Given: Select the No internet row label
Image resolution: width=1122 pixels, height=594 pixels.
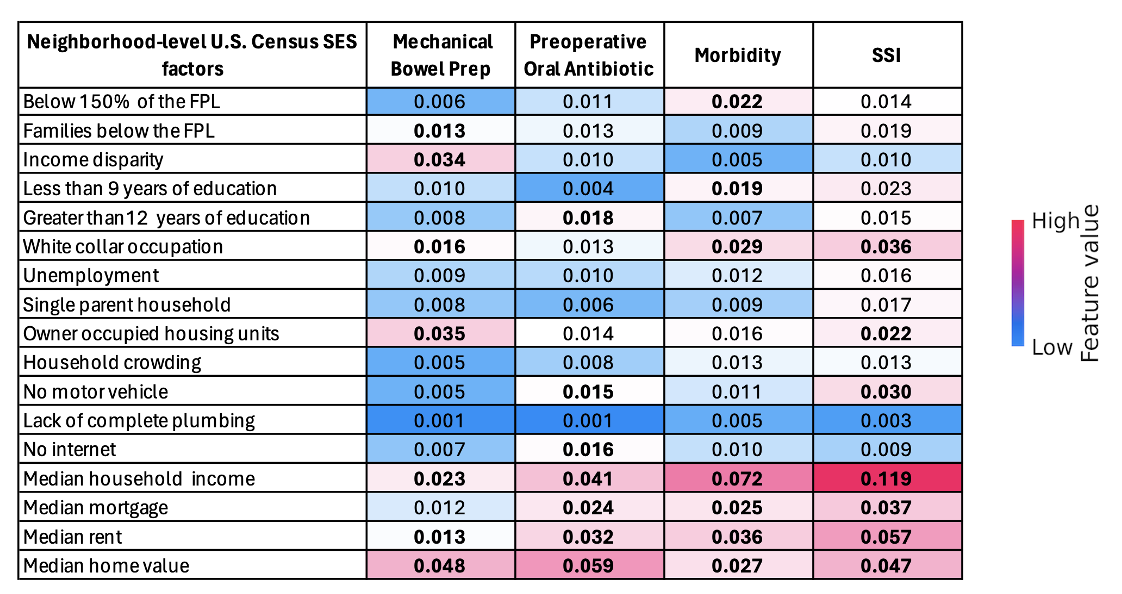Looking at the screenshot, I should click(x=69, y=449).
